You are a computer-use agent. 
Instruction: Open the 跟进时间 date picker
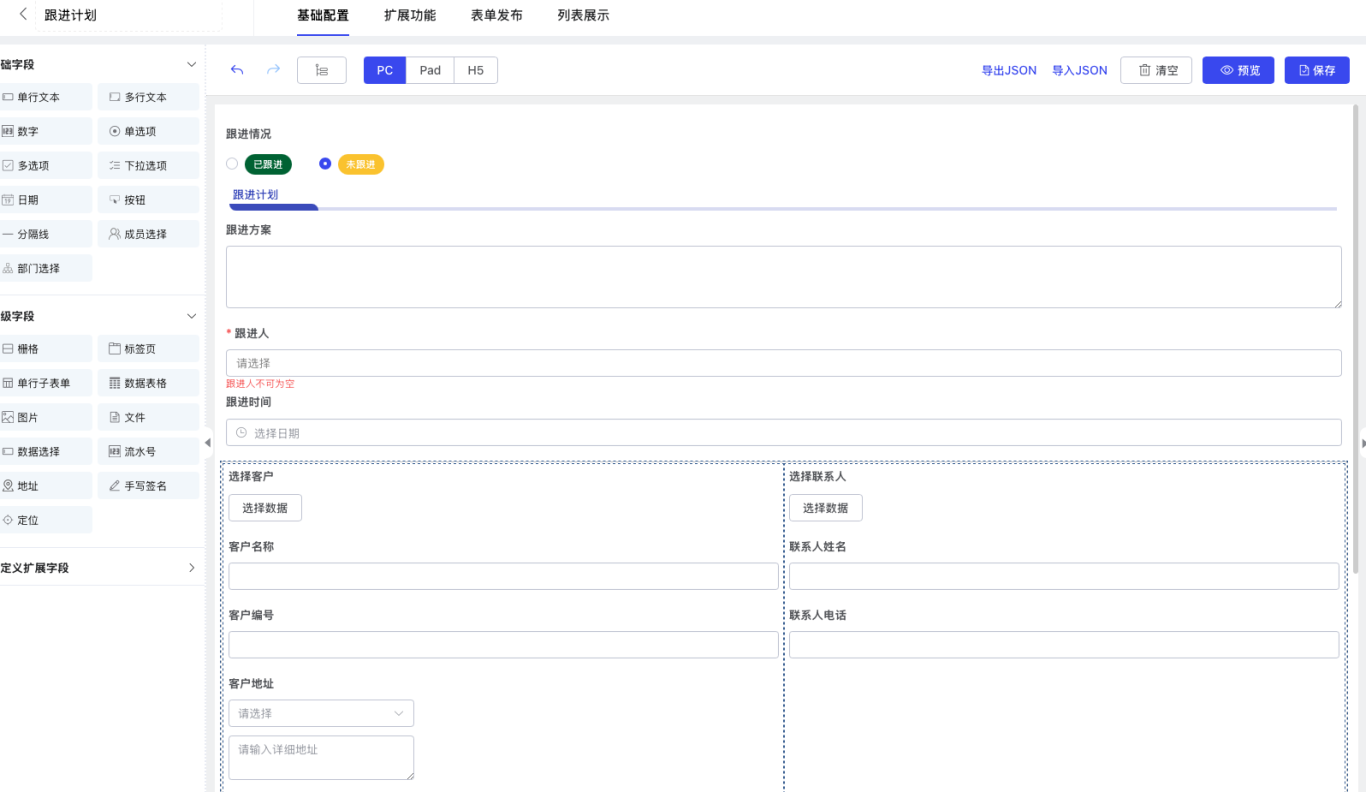784,433
